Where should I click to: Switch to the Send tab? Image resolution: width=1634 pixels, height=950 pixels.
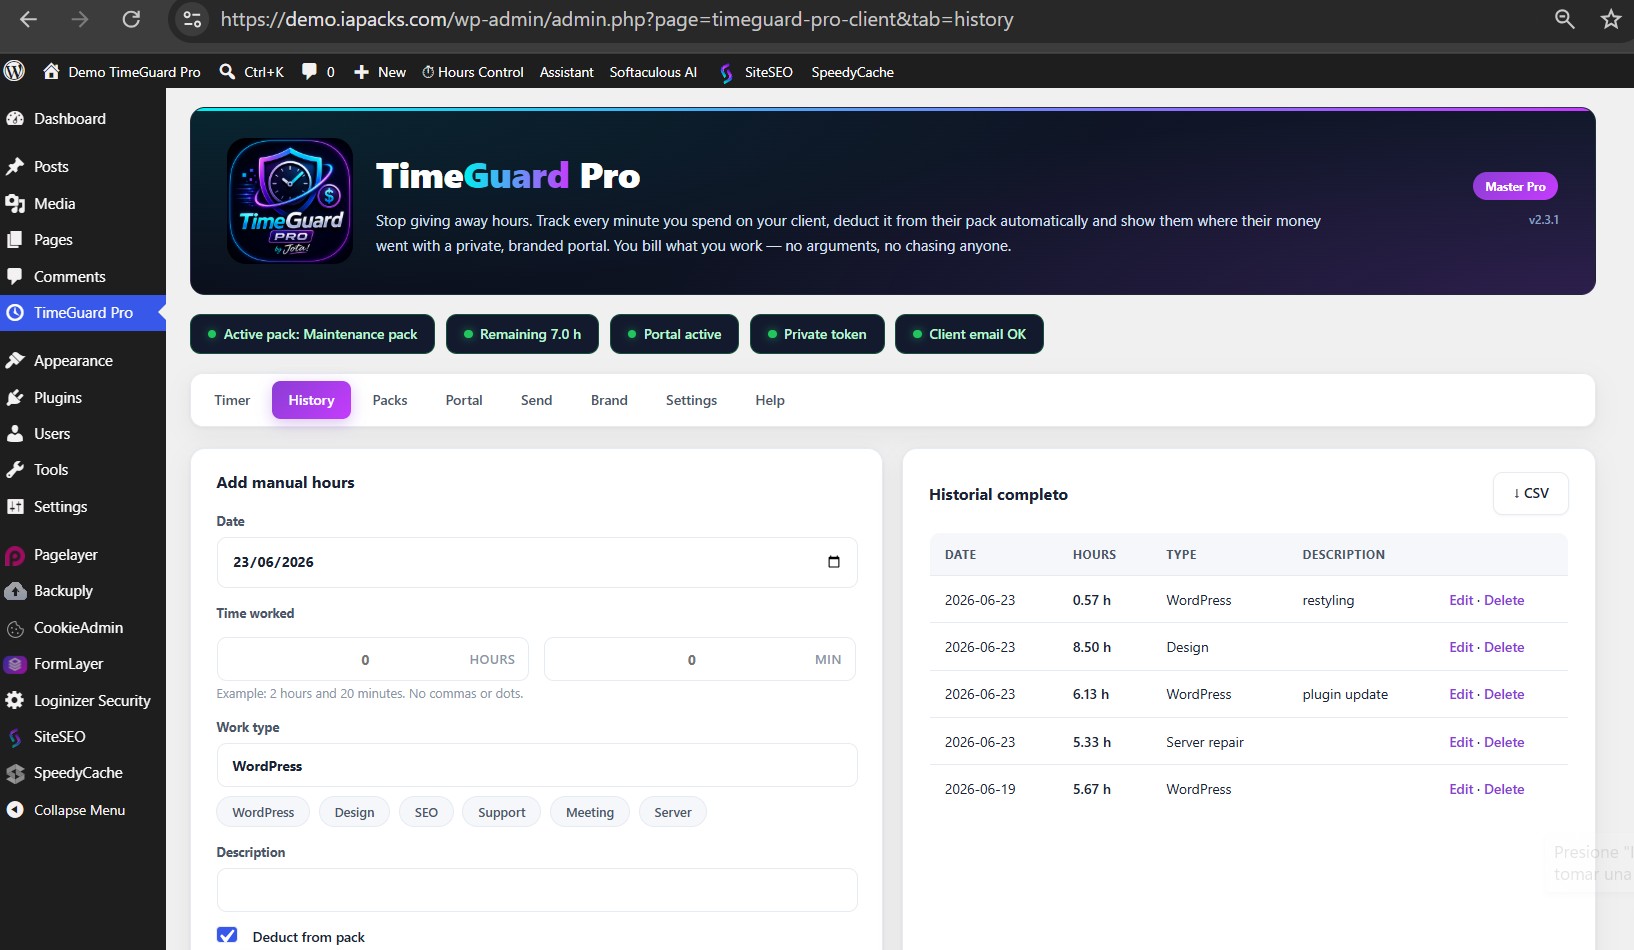tap(536, 400)
